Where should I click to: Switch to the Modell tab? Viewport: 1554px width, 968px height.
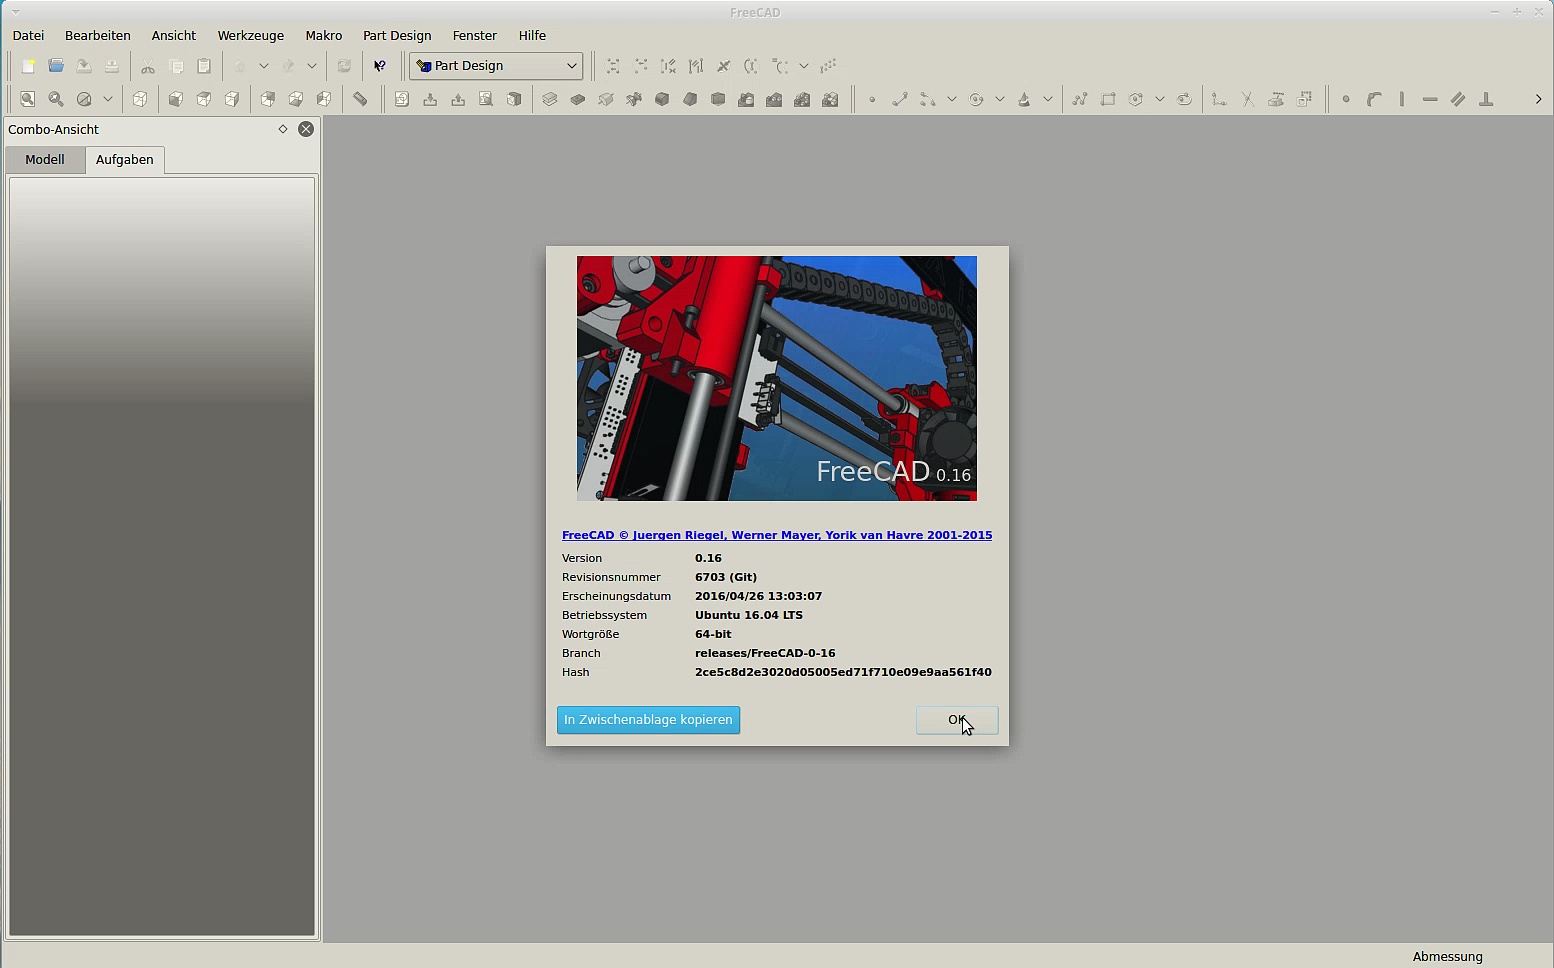(45, 160)
